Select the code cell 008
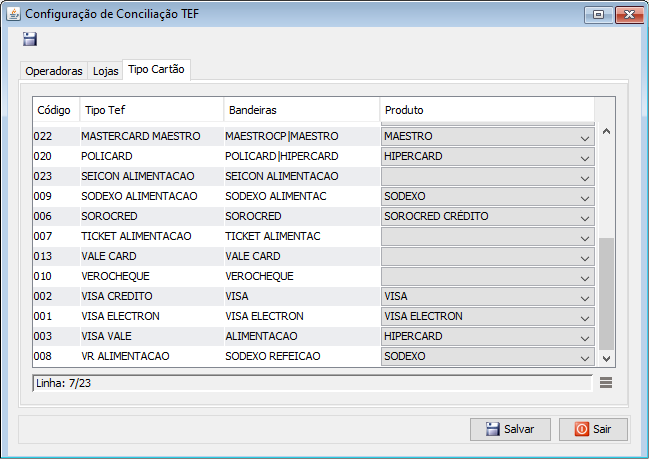Image resolution: width=649 pixels, height=459 pixels. pyautogui.click(x=56, y=356)
